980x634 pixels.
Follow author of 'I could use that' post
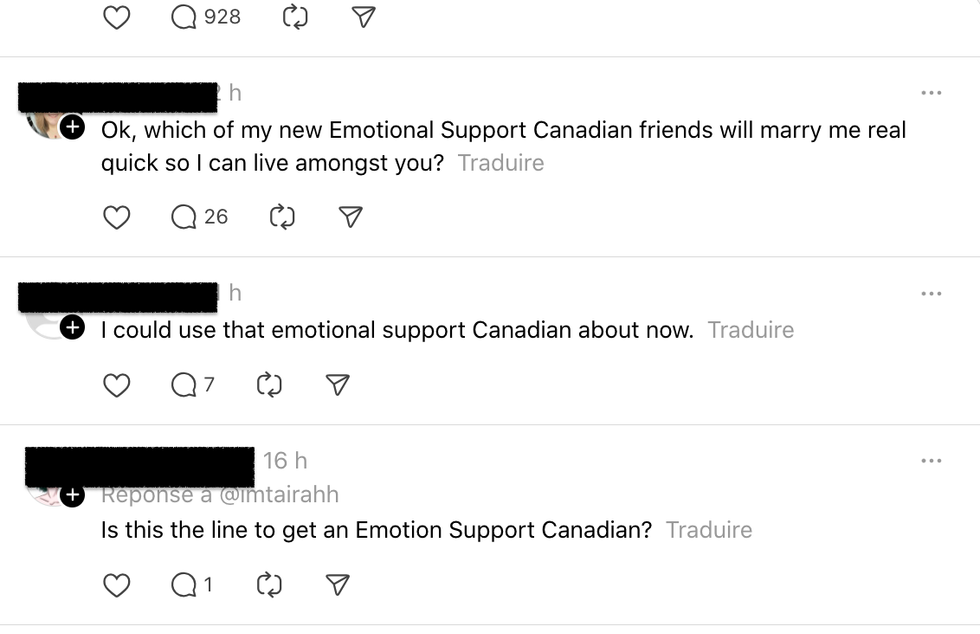click(72, 328)
